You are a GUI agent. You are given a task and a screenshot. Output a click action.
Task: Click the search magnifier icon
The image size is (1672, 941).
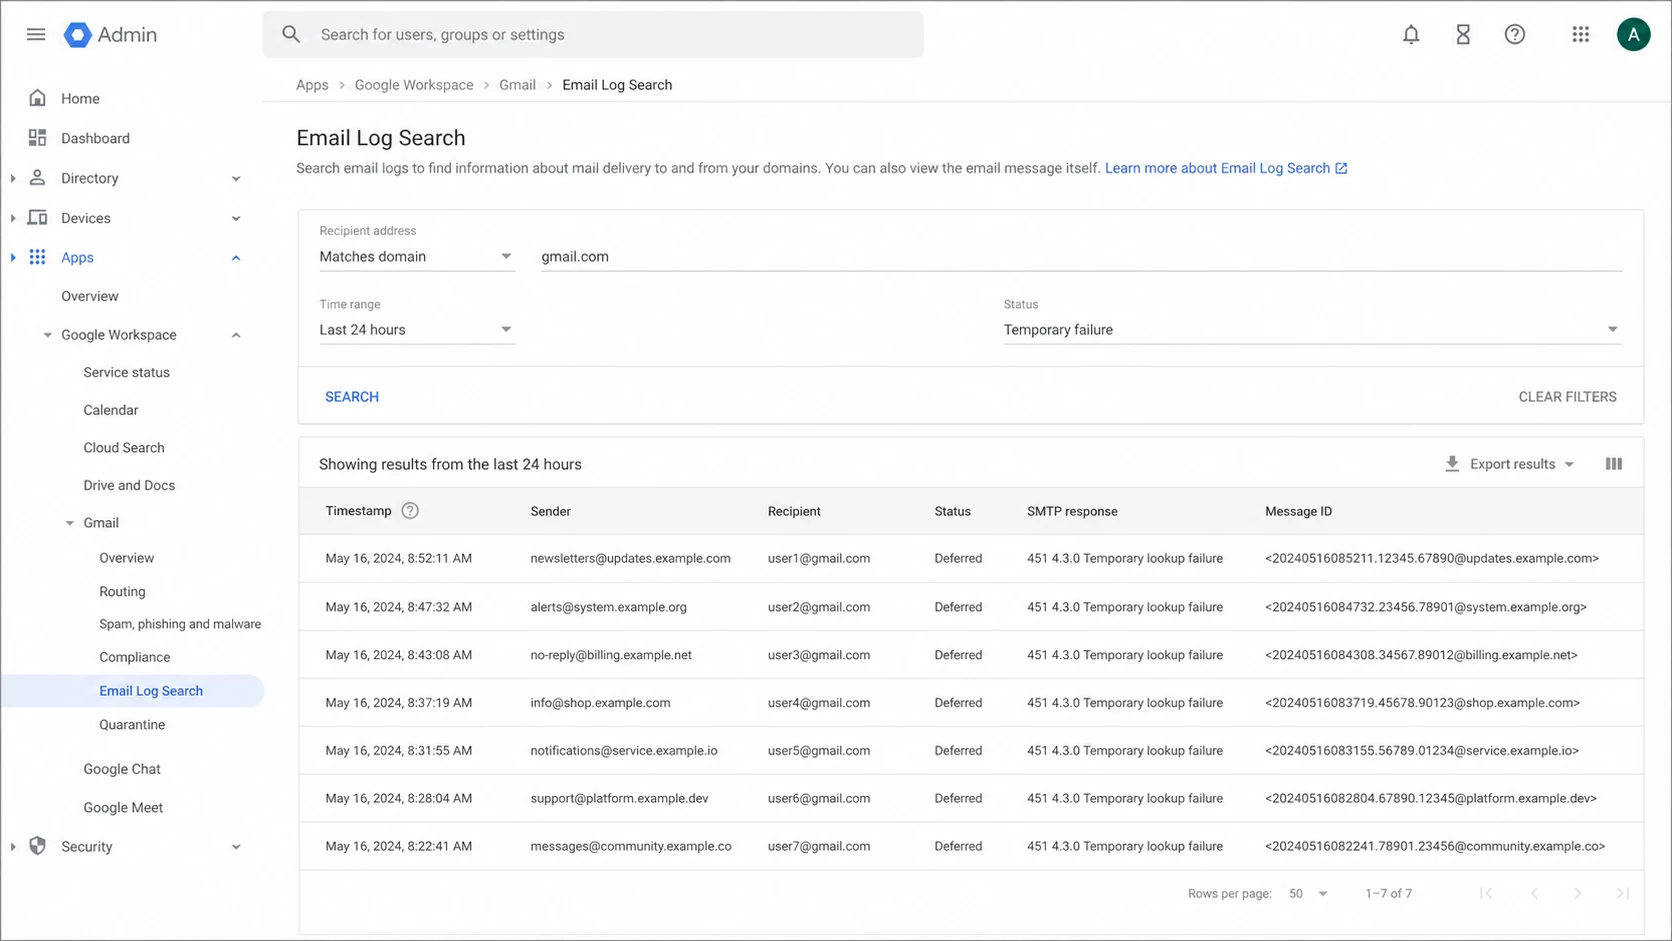point(291,34)
